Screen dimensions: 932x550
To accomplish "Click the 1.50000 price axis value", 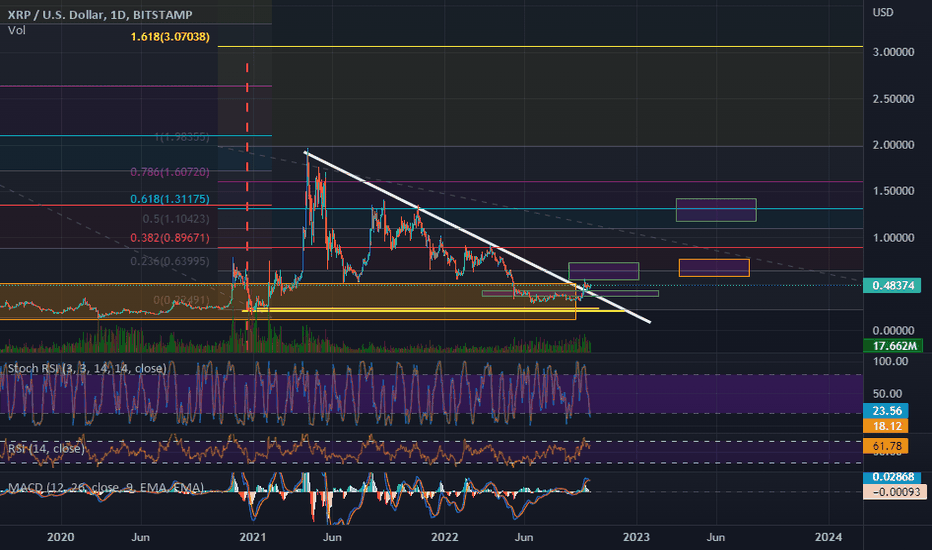I will click(x=893, y=191).
